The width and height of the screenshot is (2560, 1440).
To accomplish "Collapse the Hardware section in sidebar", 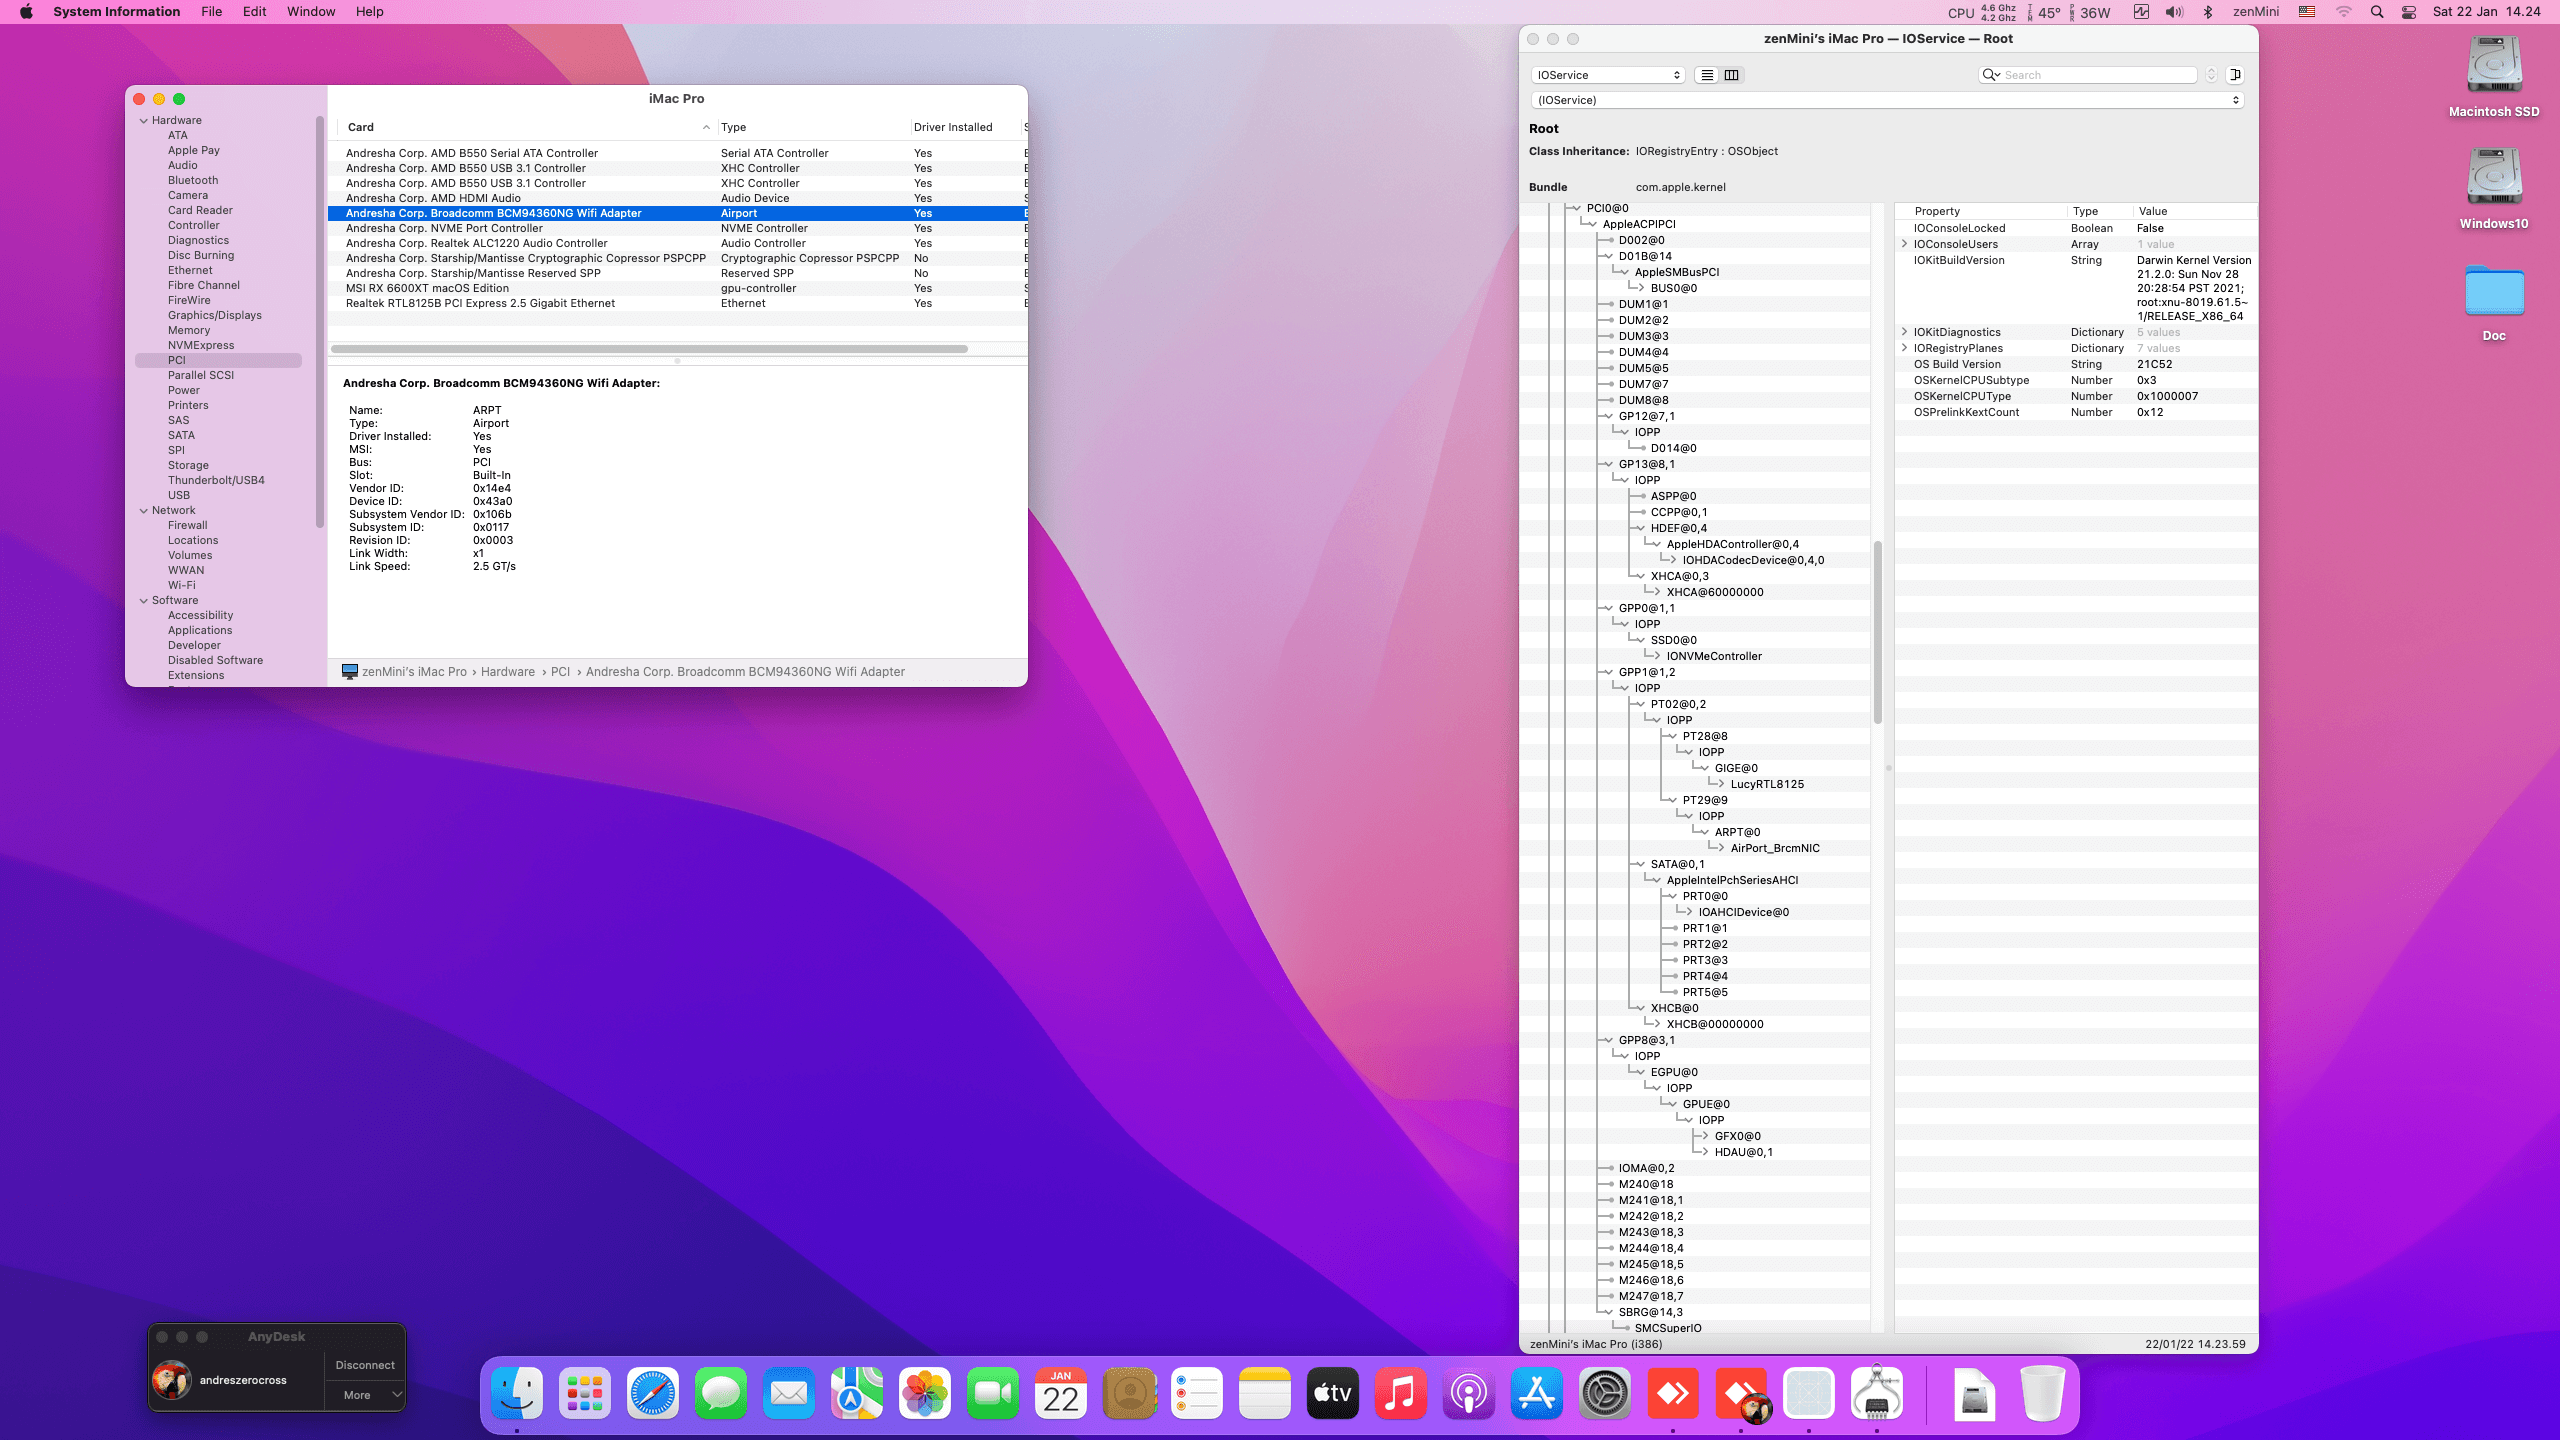I will point(144,121).
